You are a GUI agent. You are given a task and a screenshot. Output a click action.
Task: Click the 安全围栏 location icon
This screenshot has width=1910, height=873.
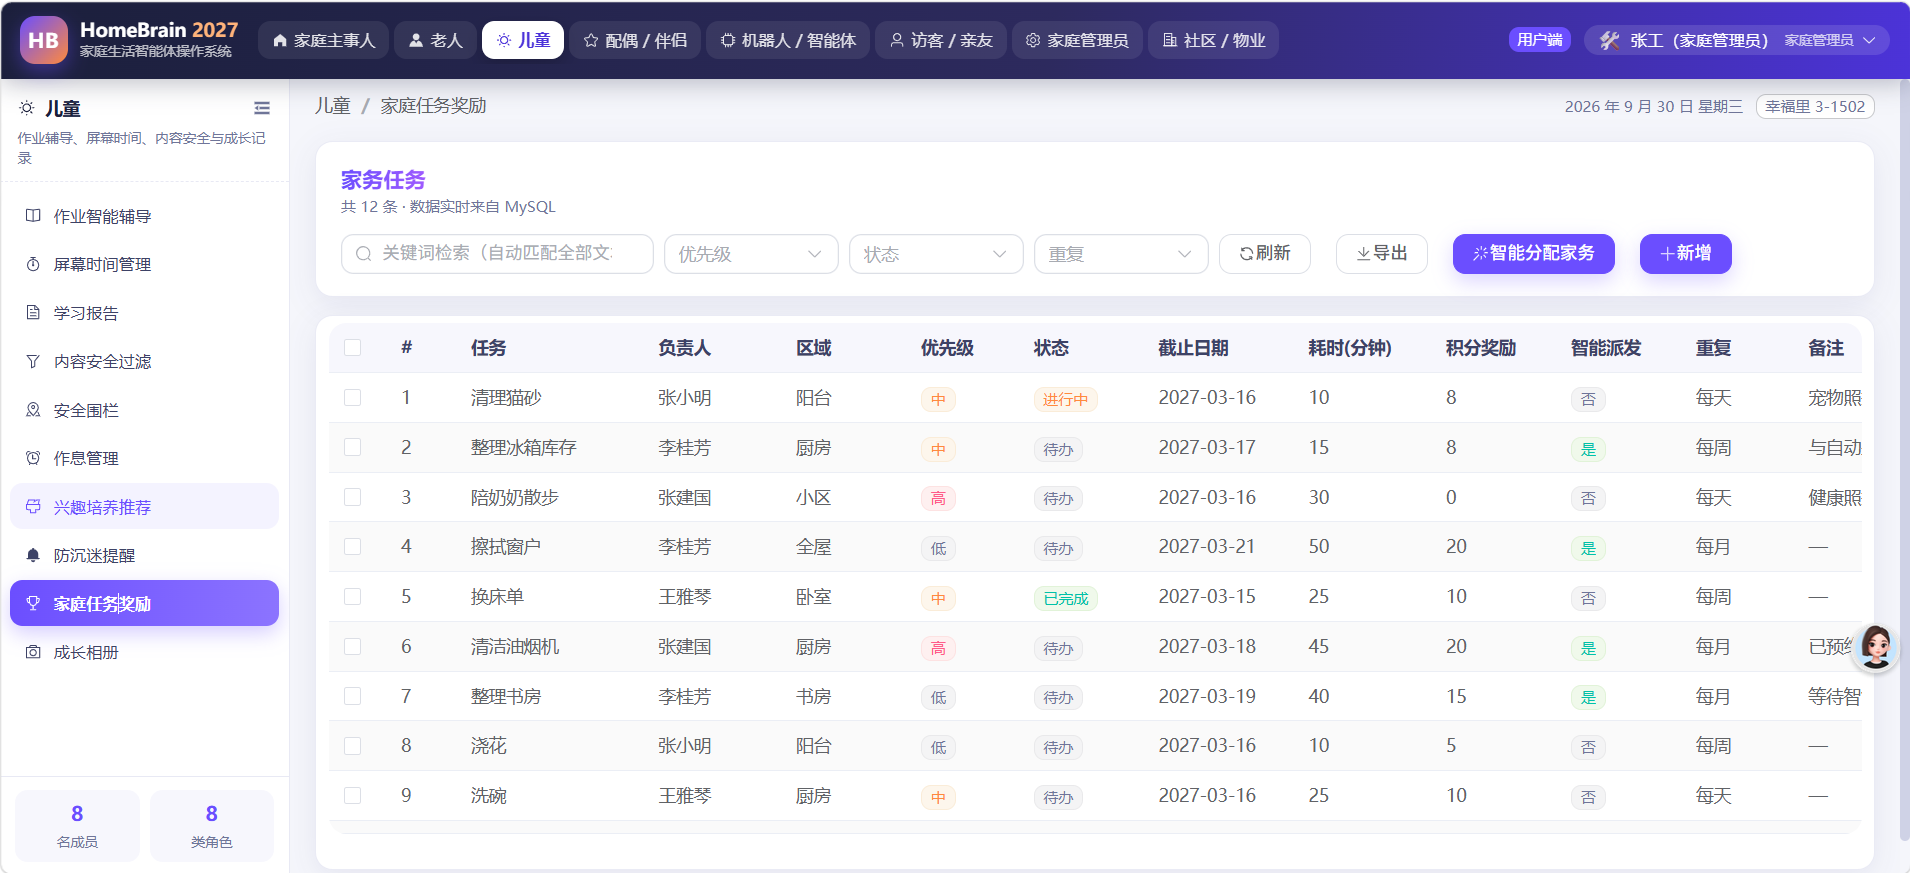[33, 410]
